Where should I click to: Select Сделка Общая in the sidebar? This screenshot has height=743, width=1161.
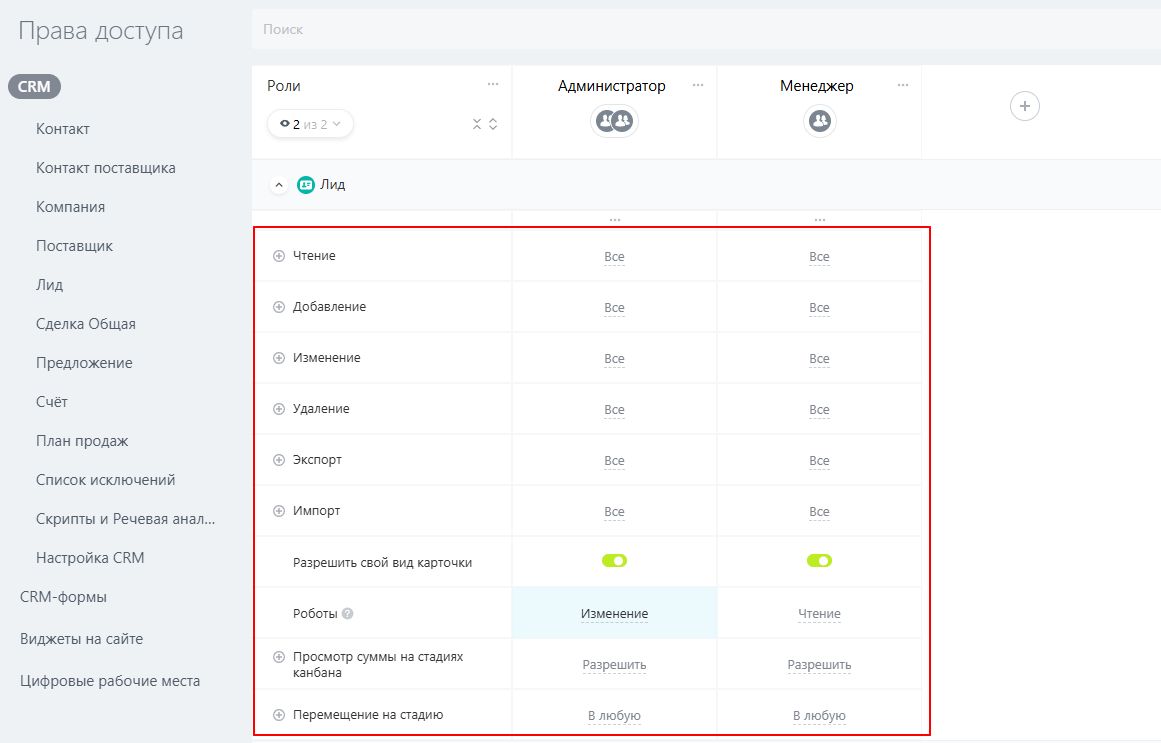(86, 324)
